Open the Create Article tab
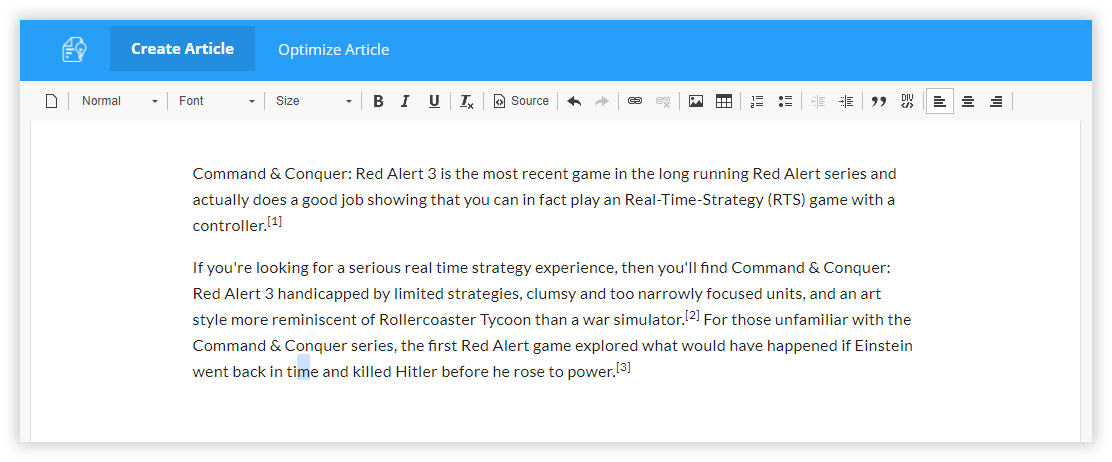 click(x=182, y=49)
